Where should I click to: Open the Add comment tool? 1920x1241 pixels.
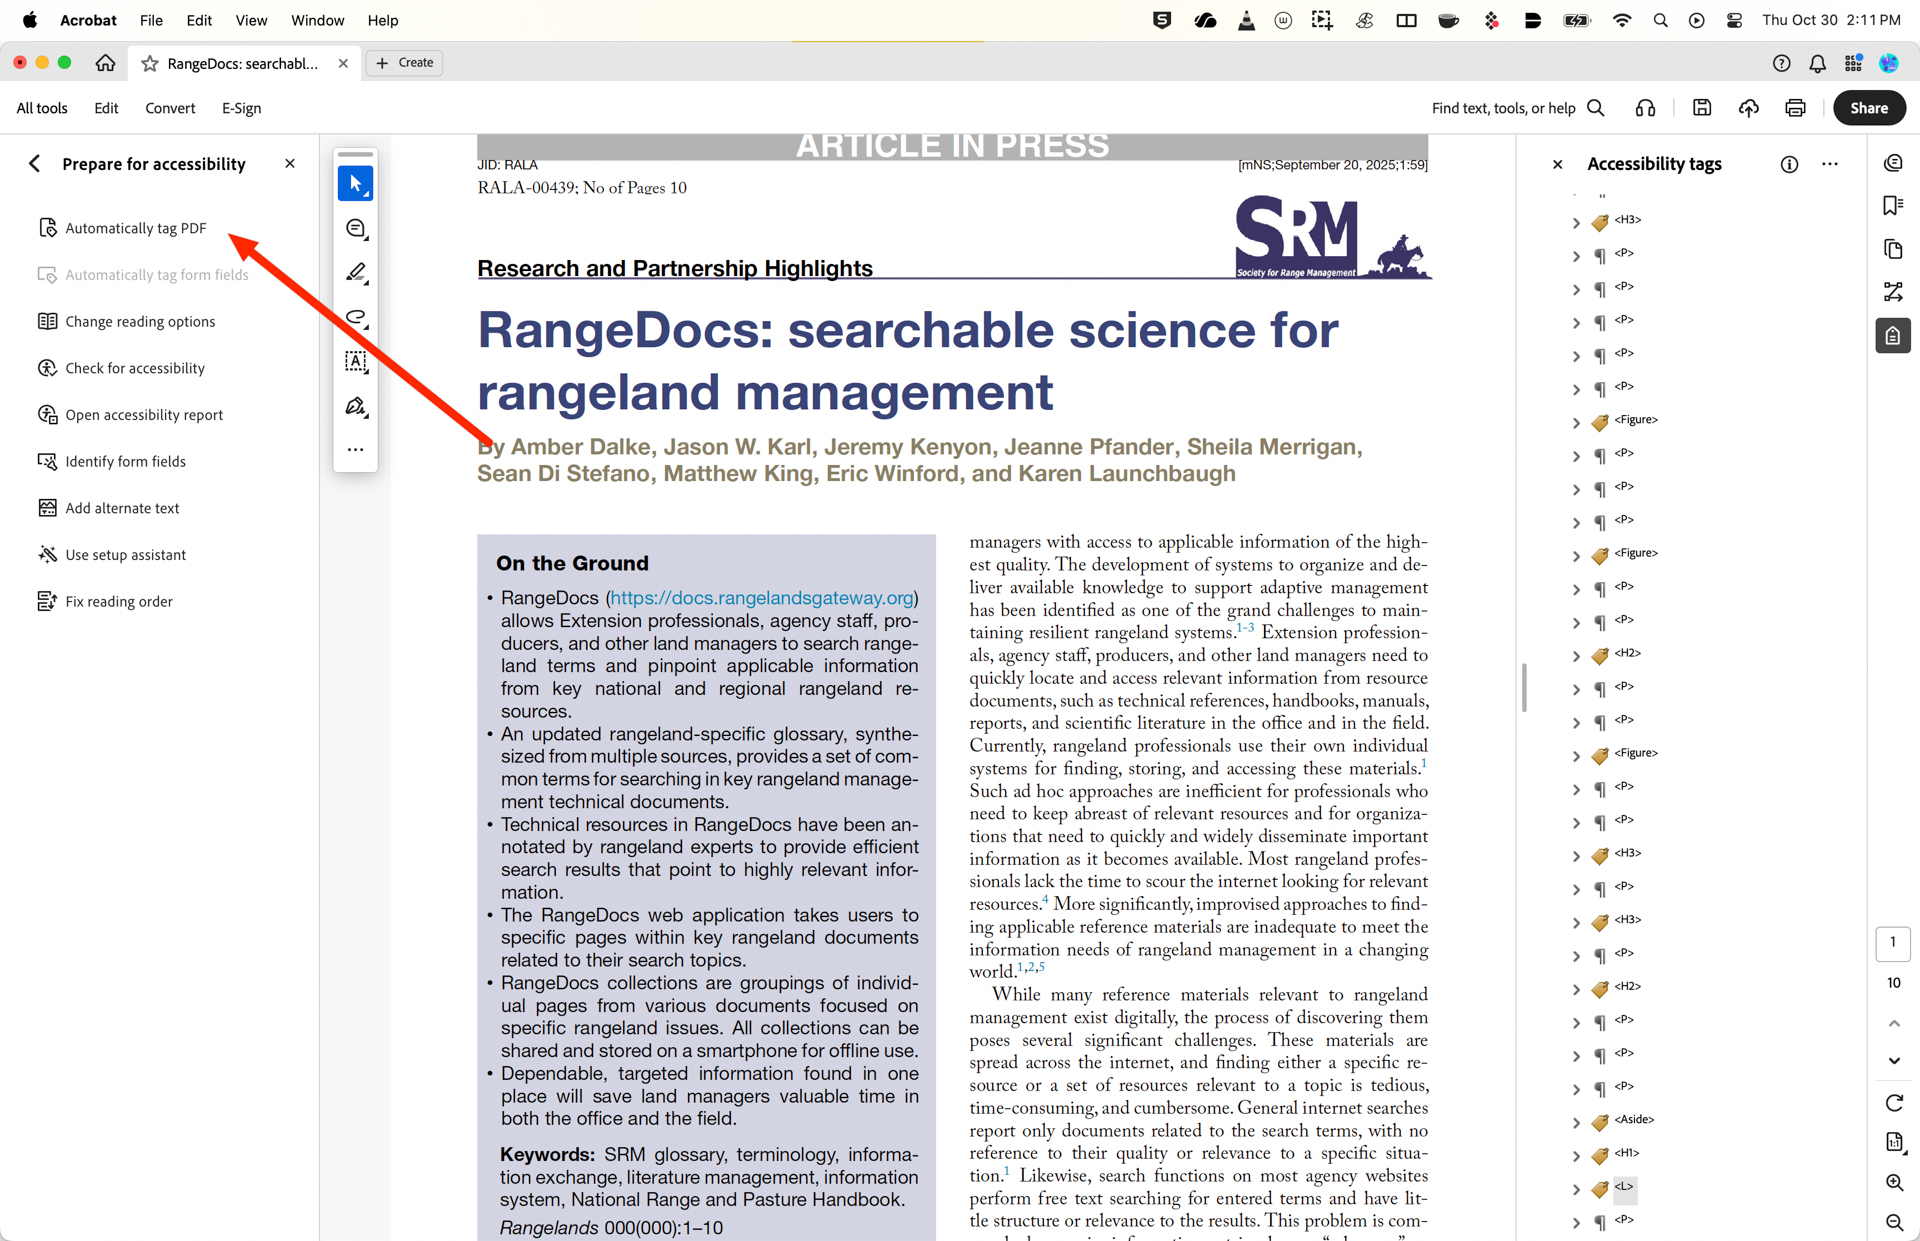point(355,228)
